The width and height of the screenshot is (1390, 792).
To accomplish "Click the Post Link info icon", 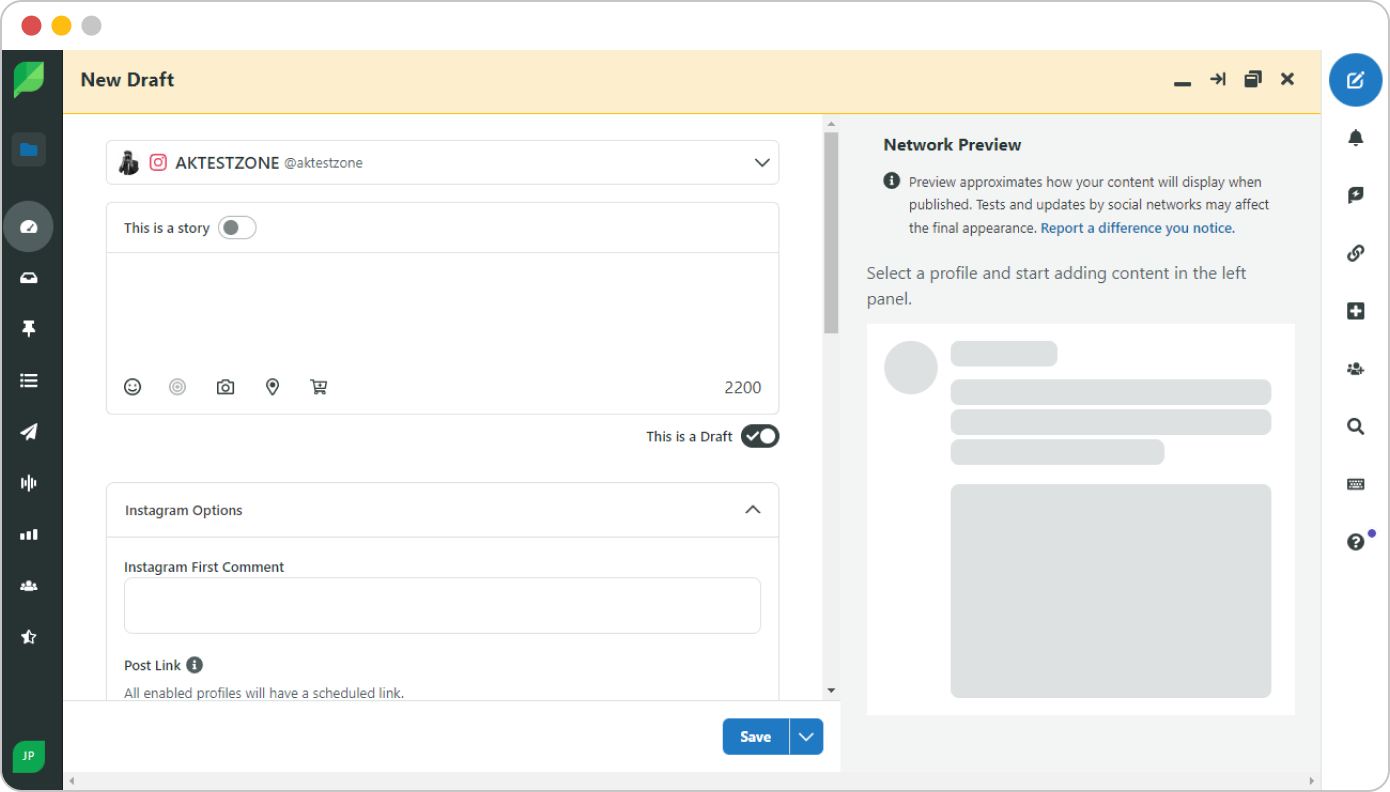I will coord(195,665).
